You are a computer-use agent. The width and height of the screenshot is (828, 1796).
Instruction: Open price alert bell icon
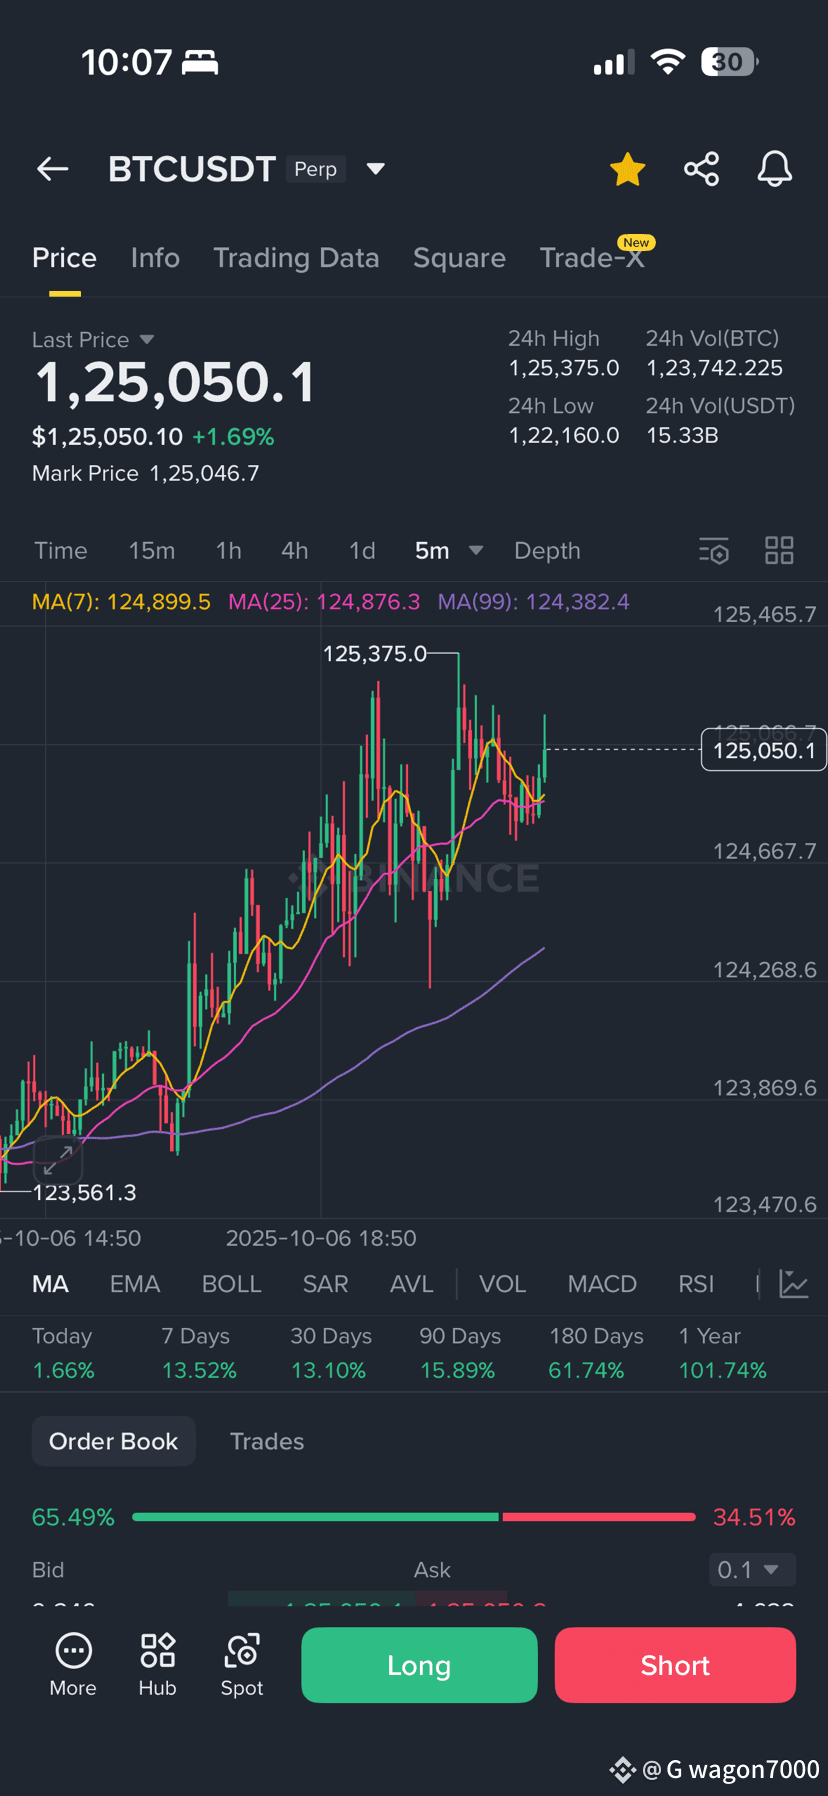click(x=775, y=169)
